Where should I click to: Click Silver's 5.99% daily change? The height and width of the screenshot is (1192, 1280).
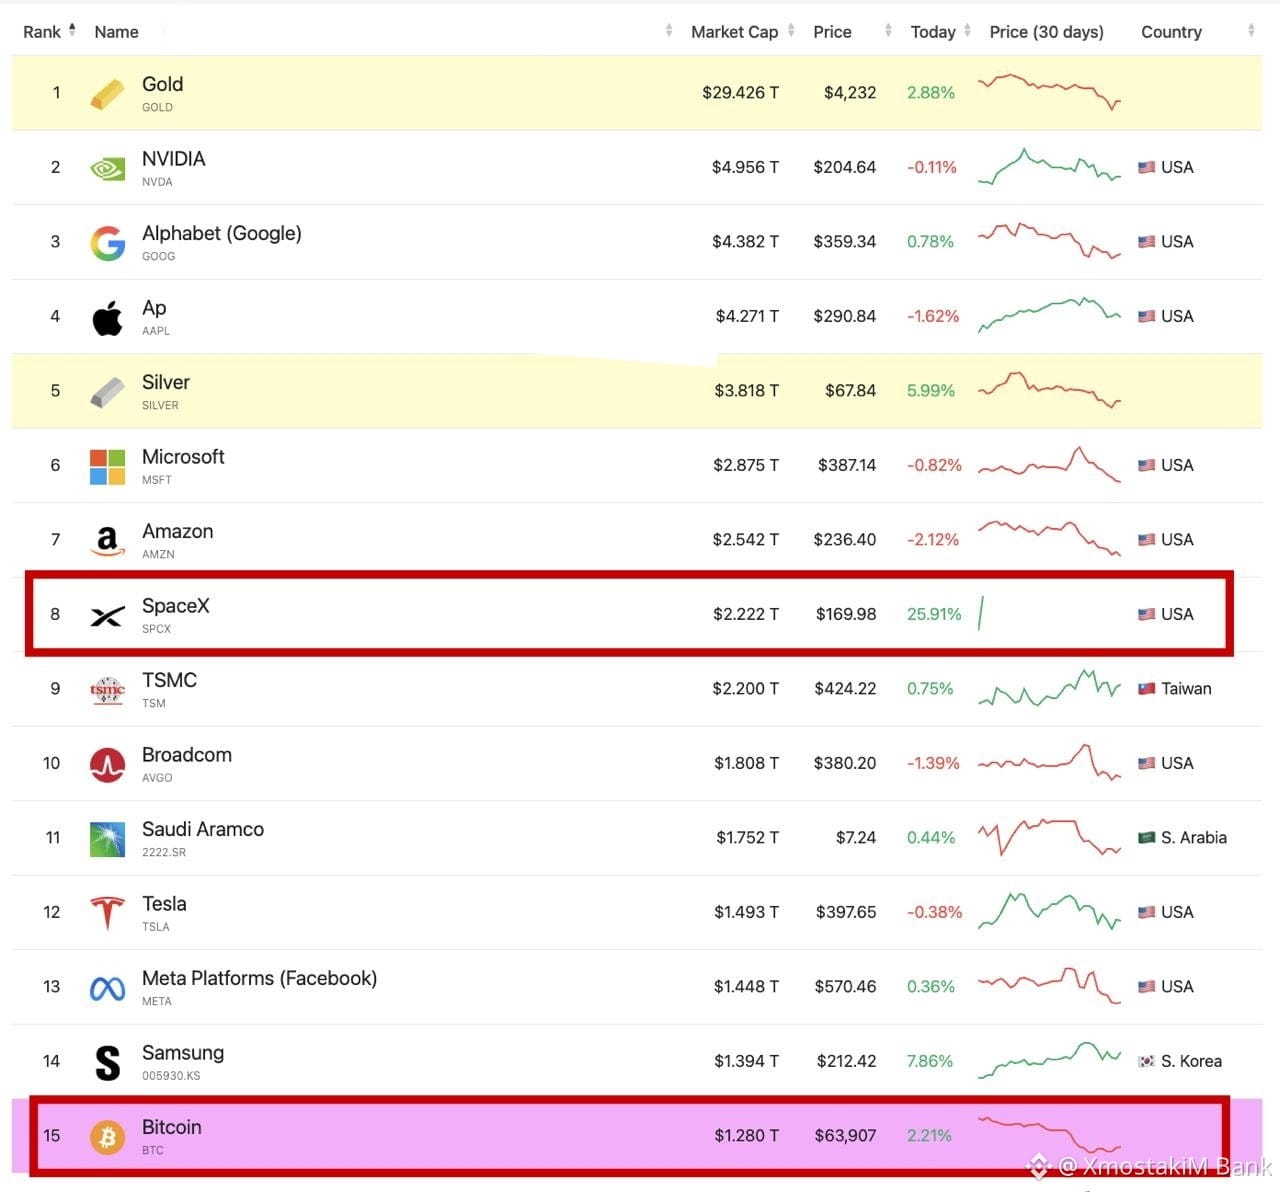[x=931, y=391]
